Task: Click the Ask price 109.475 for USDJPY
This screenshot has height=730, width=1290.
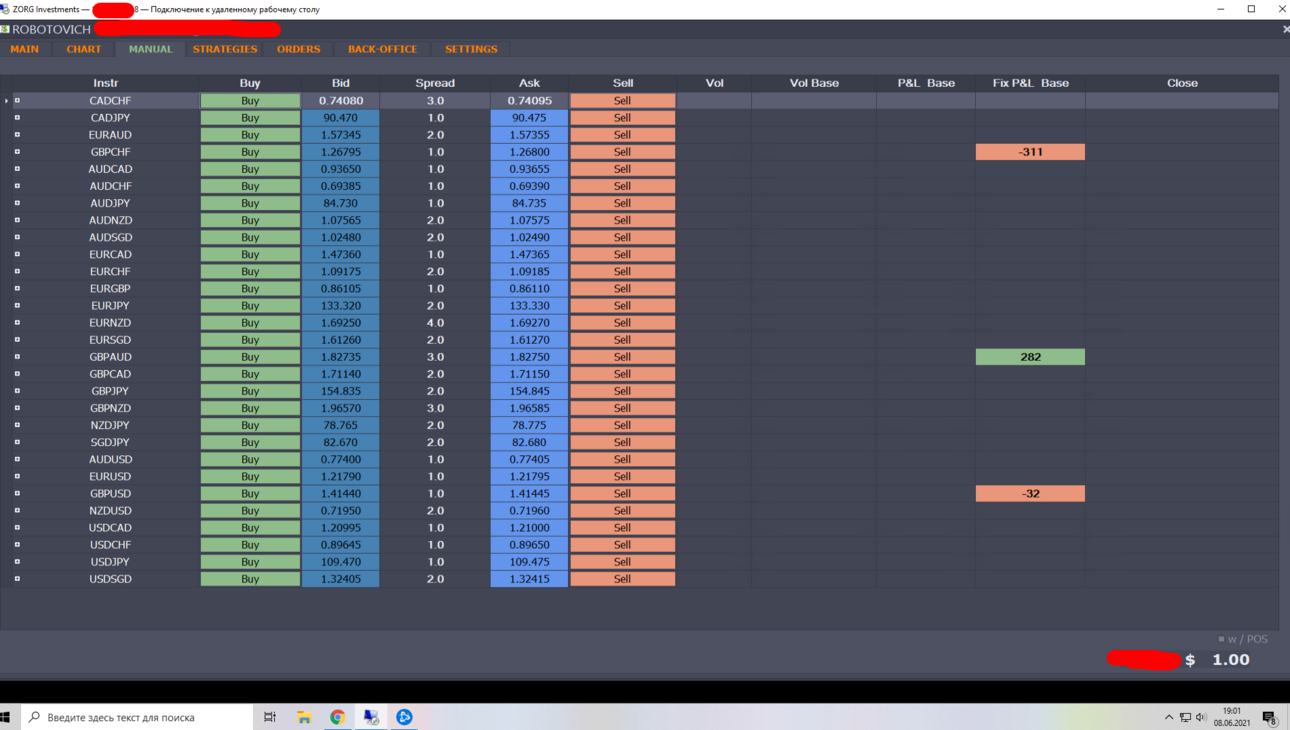Action: tap(529, 562)
